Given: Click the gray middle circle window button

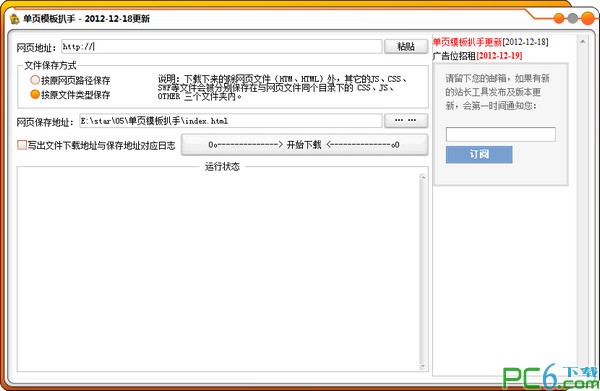Looking at the screenshot, I should click(x=572, y=18).
